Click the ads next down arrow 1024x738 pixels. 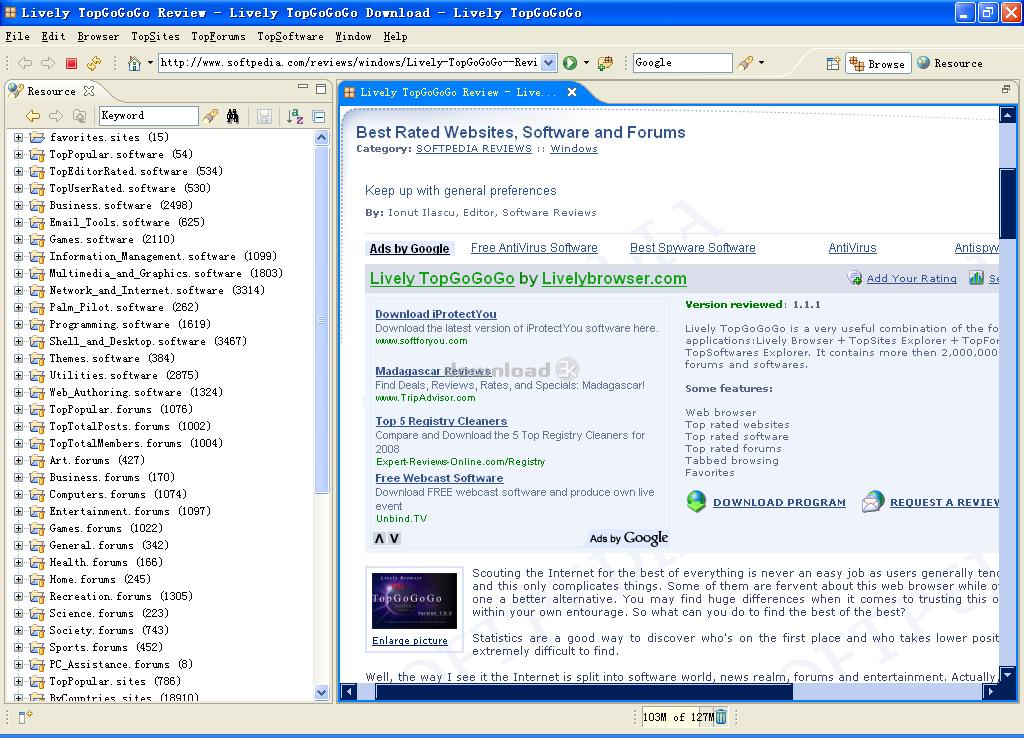coord(394,538)
